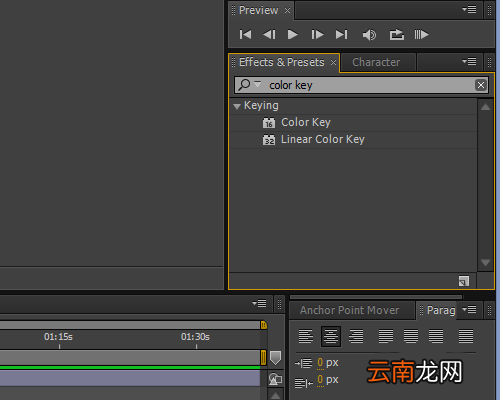The width and height of the screenshot is (500, 400).
Task: Justify all lines of text
Action: 466,336
